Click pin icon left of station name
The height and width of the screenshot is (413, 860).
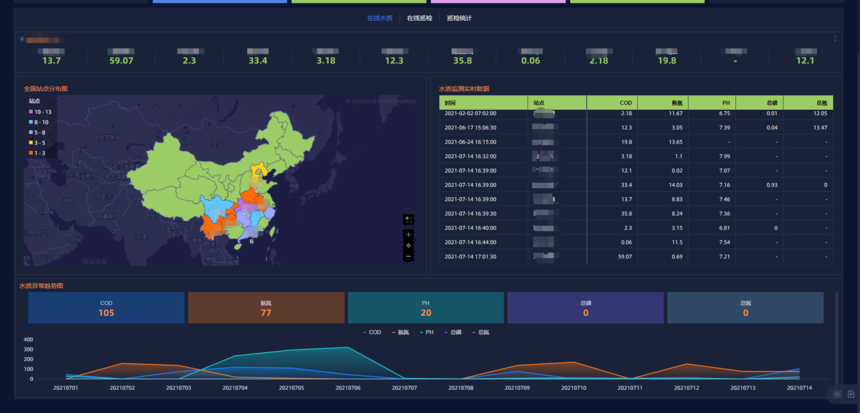tap(22, 39)
